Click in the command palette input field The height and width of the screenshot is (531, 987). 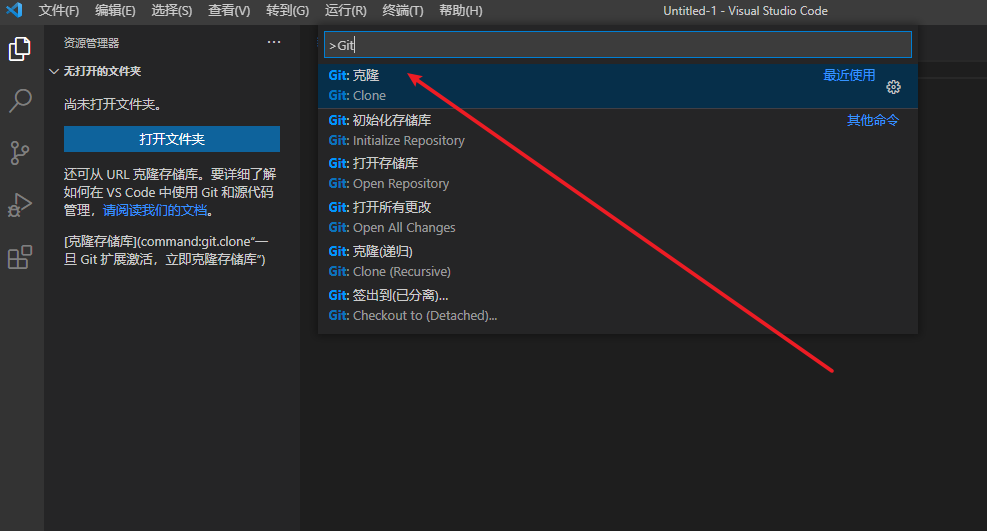coord(618,45)
